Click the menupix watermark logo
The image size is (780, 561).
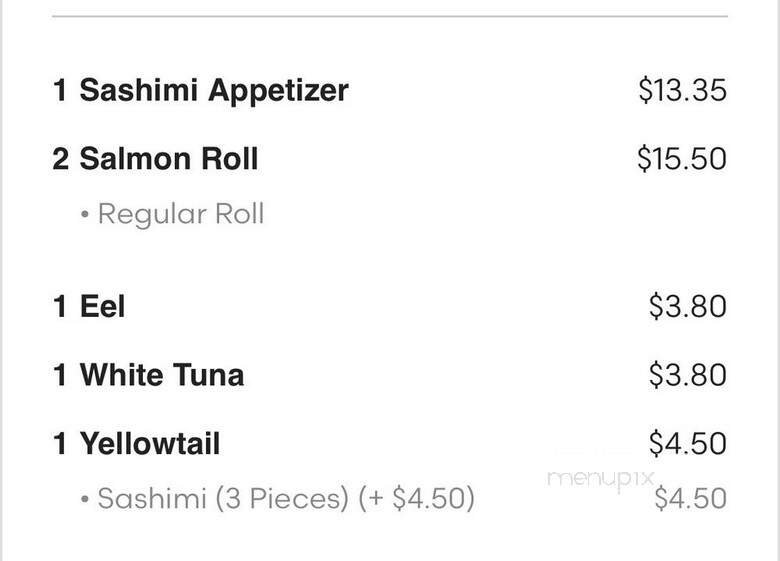(600, 478)
